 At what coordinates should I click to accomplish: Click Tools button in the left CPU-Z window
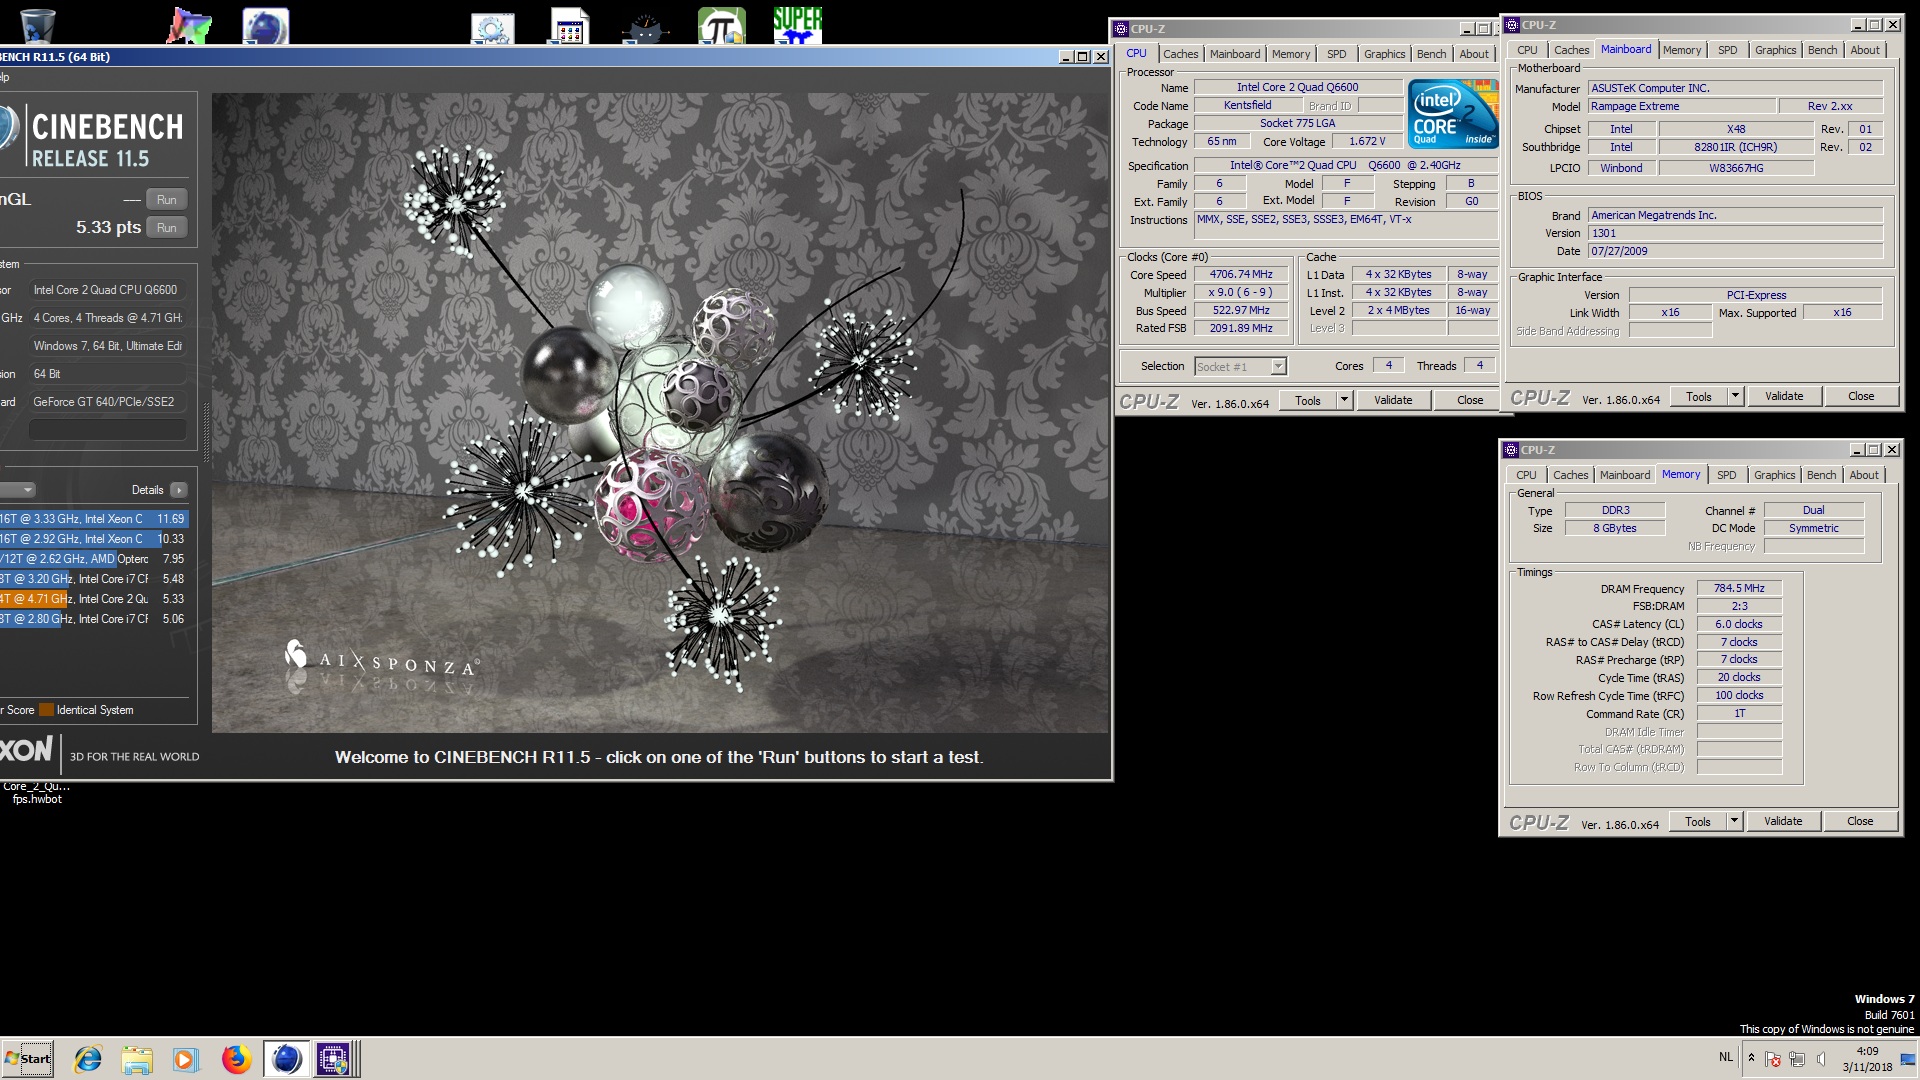pyautogui.click(x=1307, y=401)
